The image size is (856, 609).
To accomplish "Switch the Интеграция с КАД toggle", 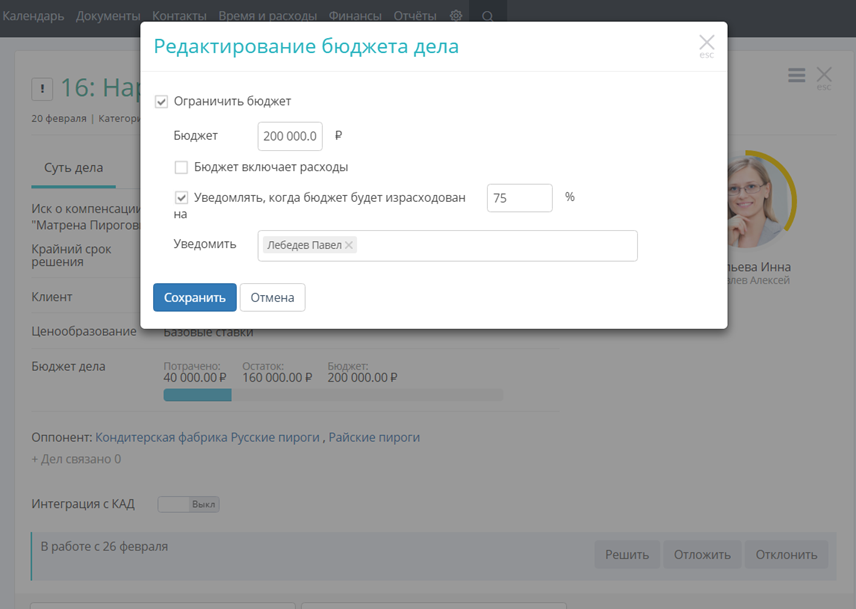I will pos(188,504).
